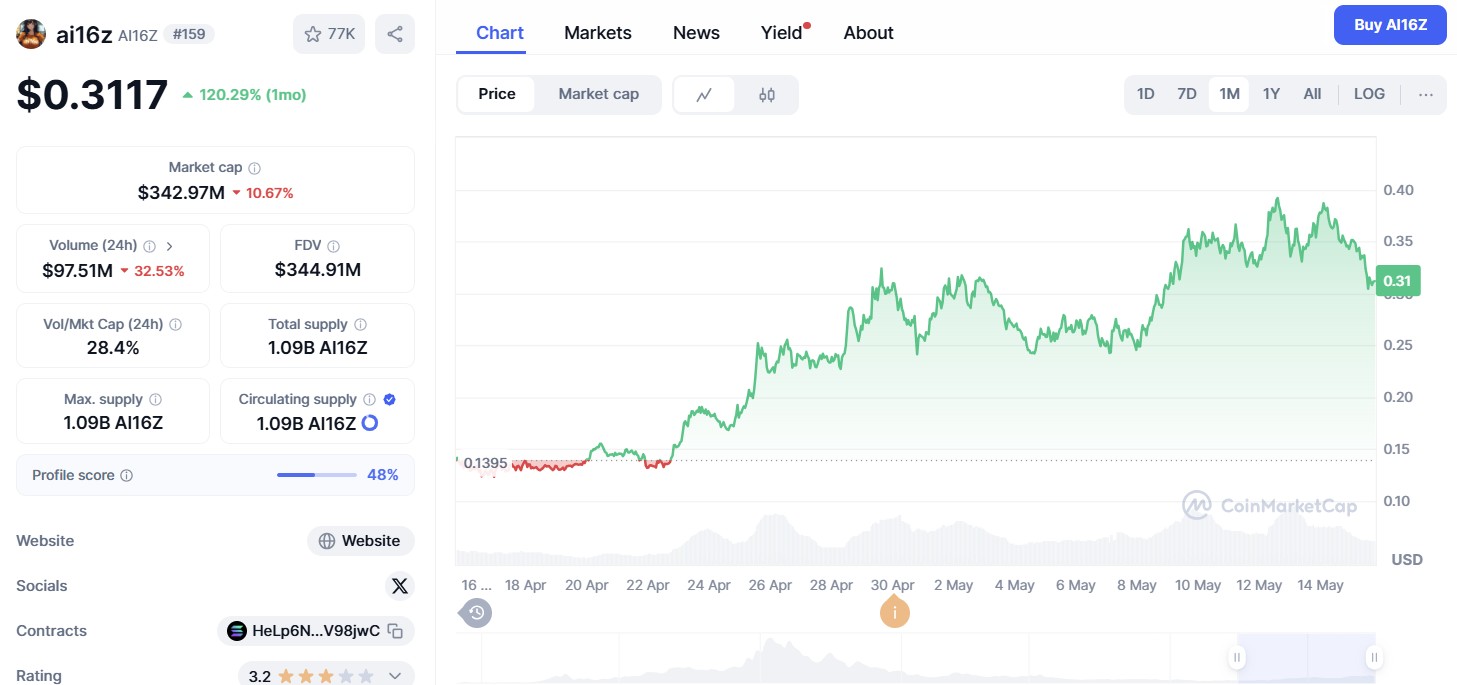Open the chart more options ellipsis
Image resolution: width=1457 pixels, height=685 pixels.
pos(1426,95)
